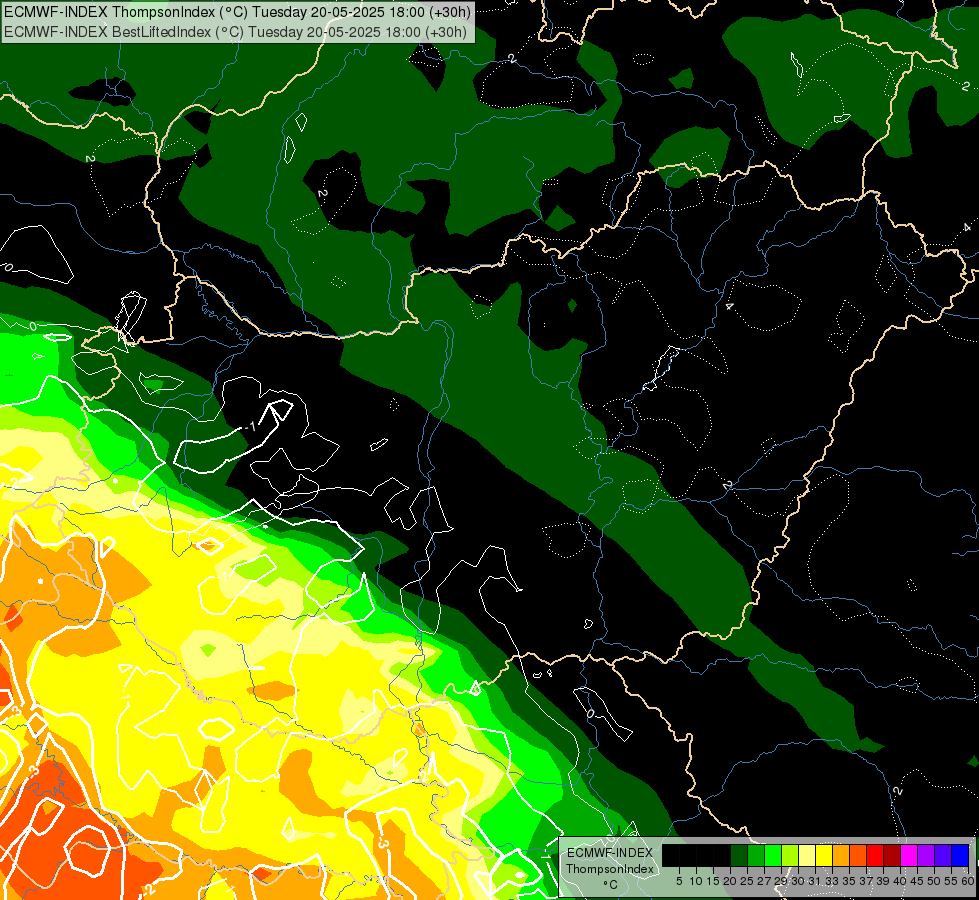Screen dimensions: 979x900
Task: Click the legend tick value 45
Action: click(917, 881)
